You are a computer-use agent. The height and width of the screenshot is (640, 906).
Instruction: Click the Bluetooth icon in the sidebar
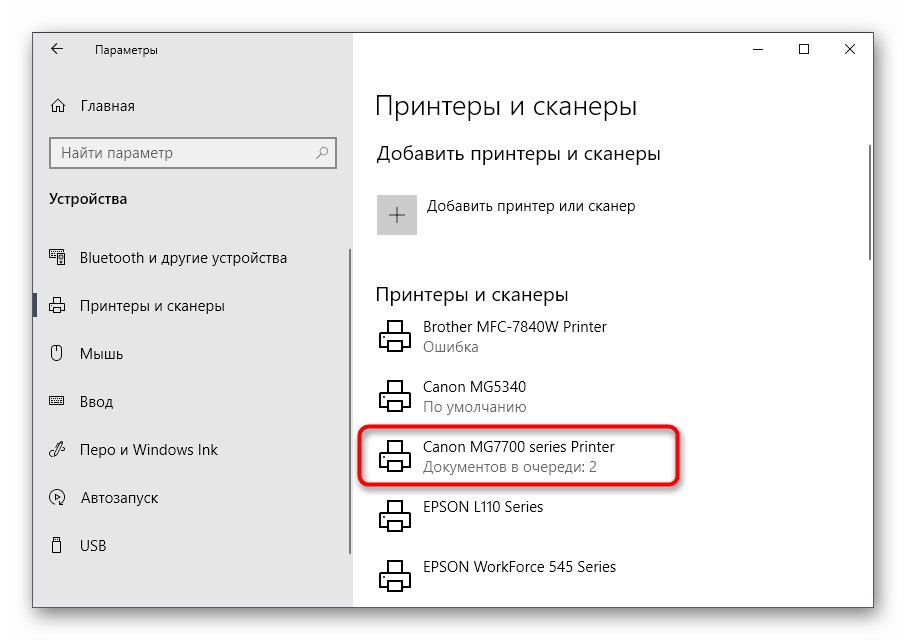57,257
